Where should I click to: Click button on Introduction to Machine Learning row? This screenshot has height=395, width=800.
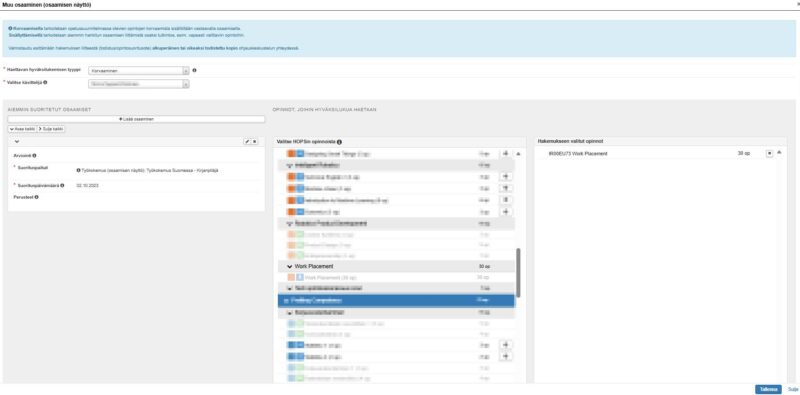click(x=505, y=200)
